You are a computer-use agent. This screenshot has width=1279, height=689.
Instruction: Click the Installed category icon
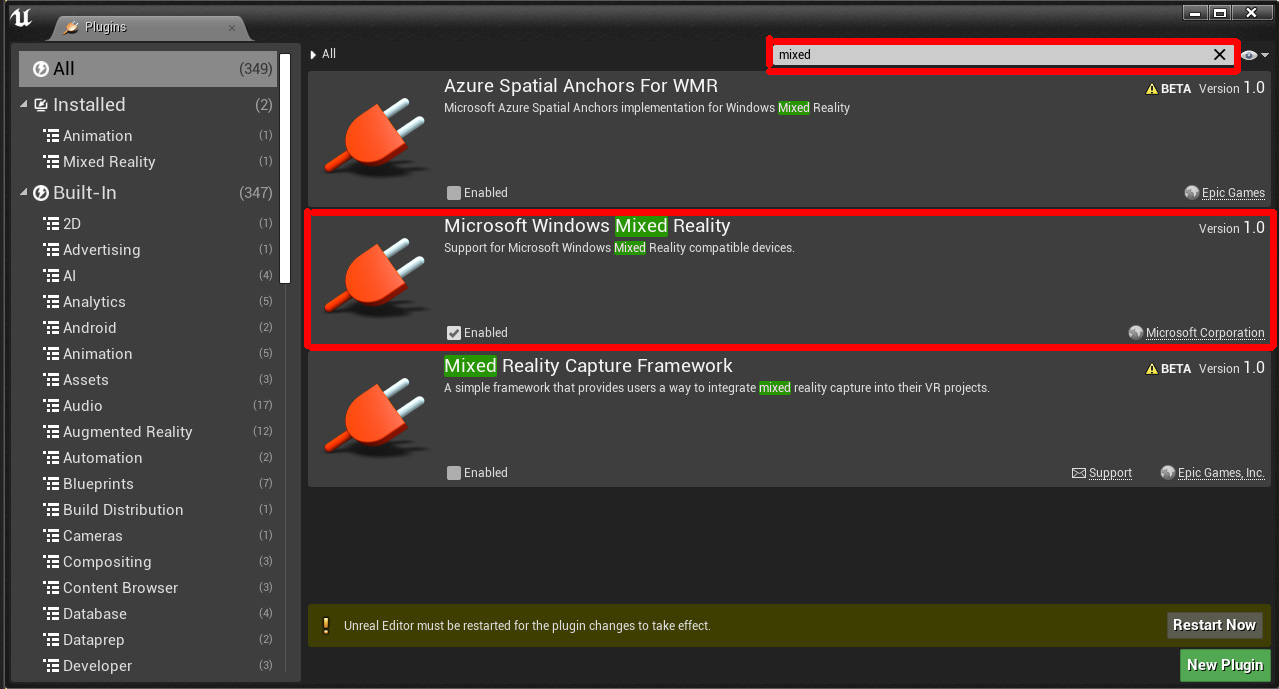[x=41, y=105]
